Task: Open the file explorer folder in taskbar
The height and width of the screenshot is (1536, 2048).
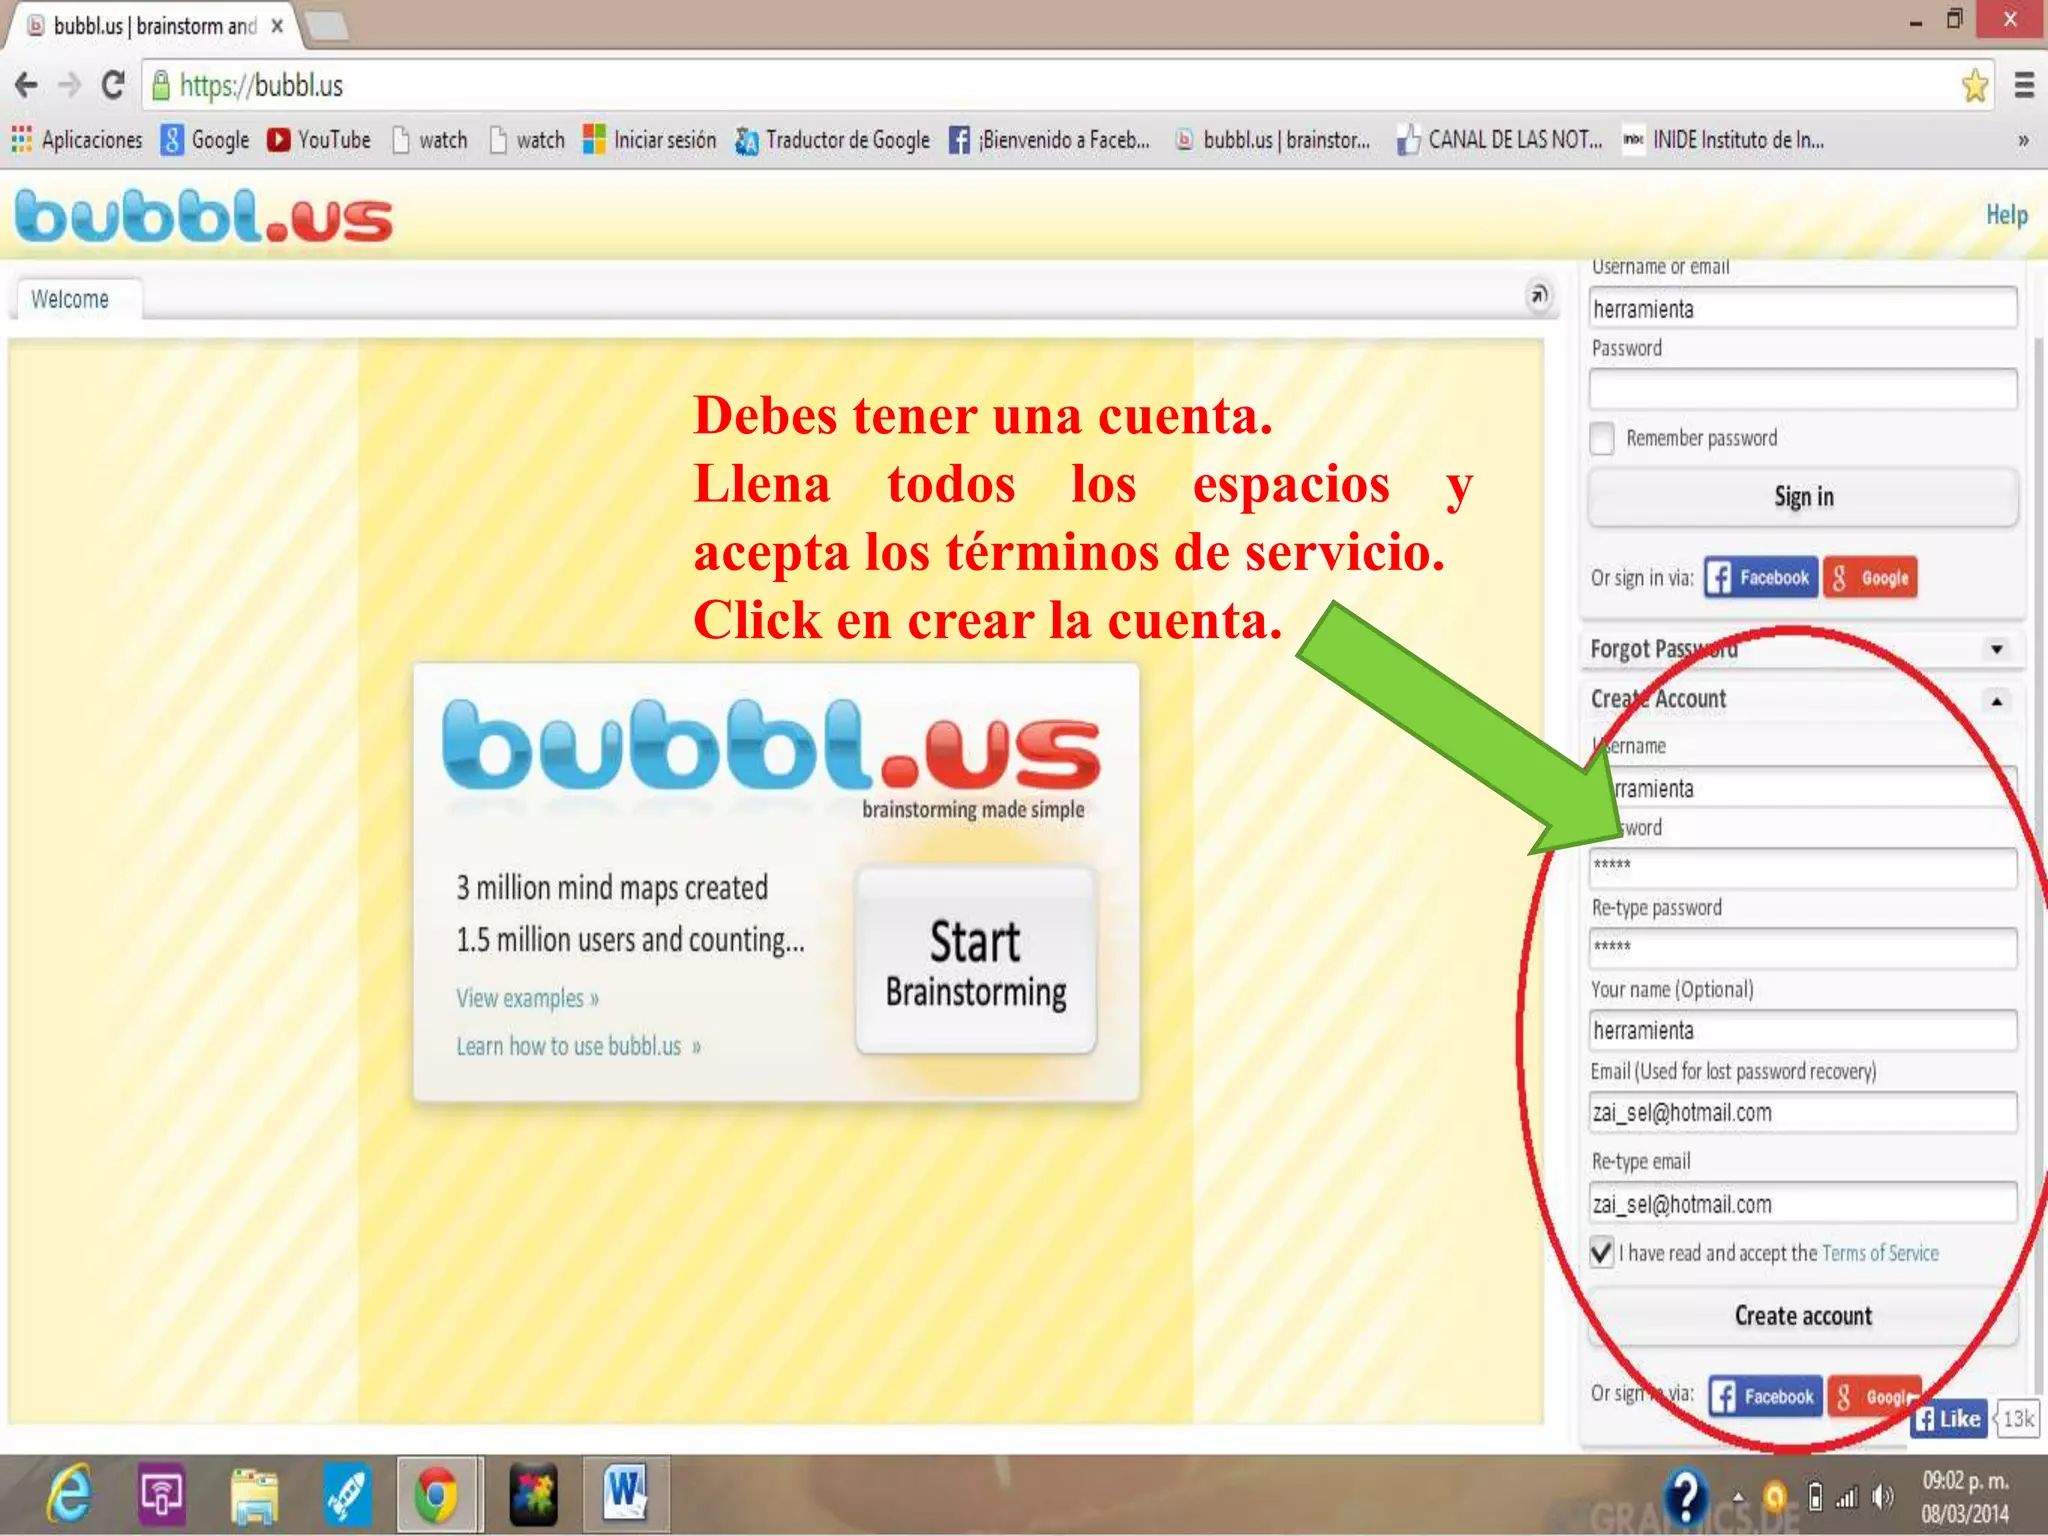Action: click(253, 1496)
